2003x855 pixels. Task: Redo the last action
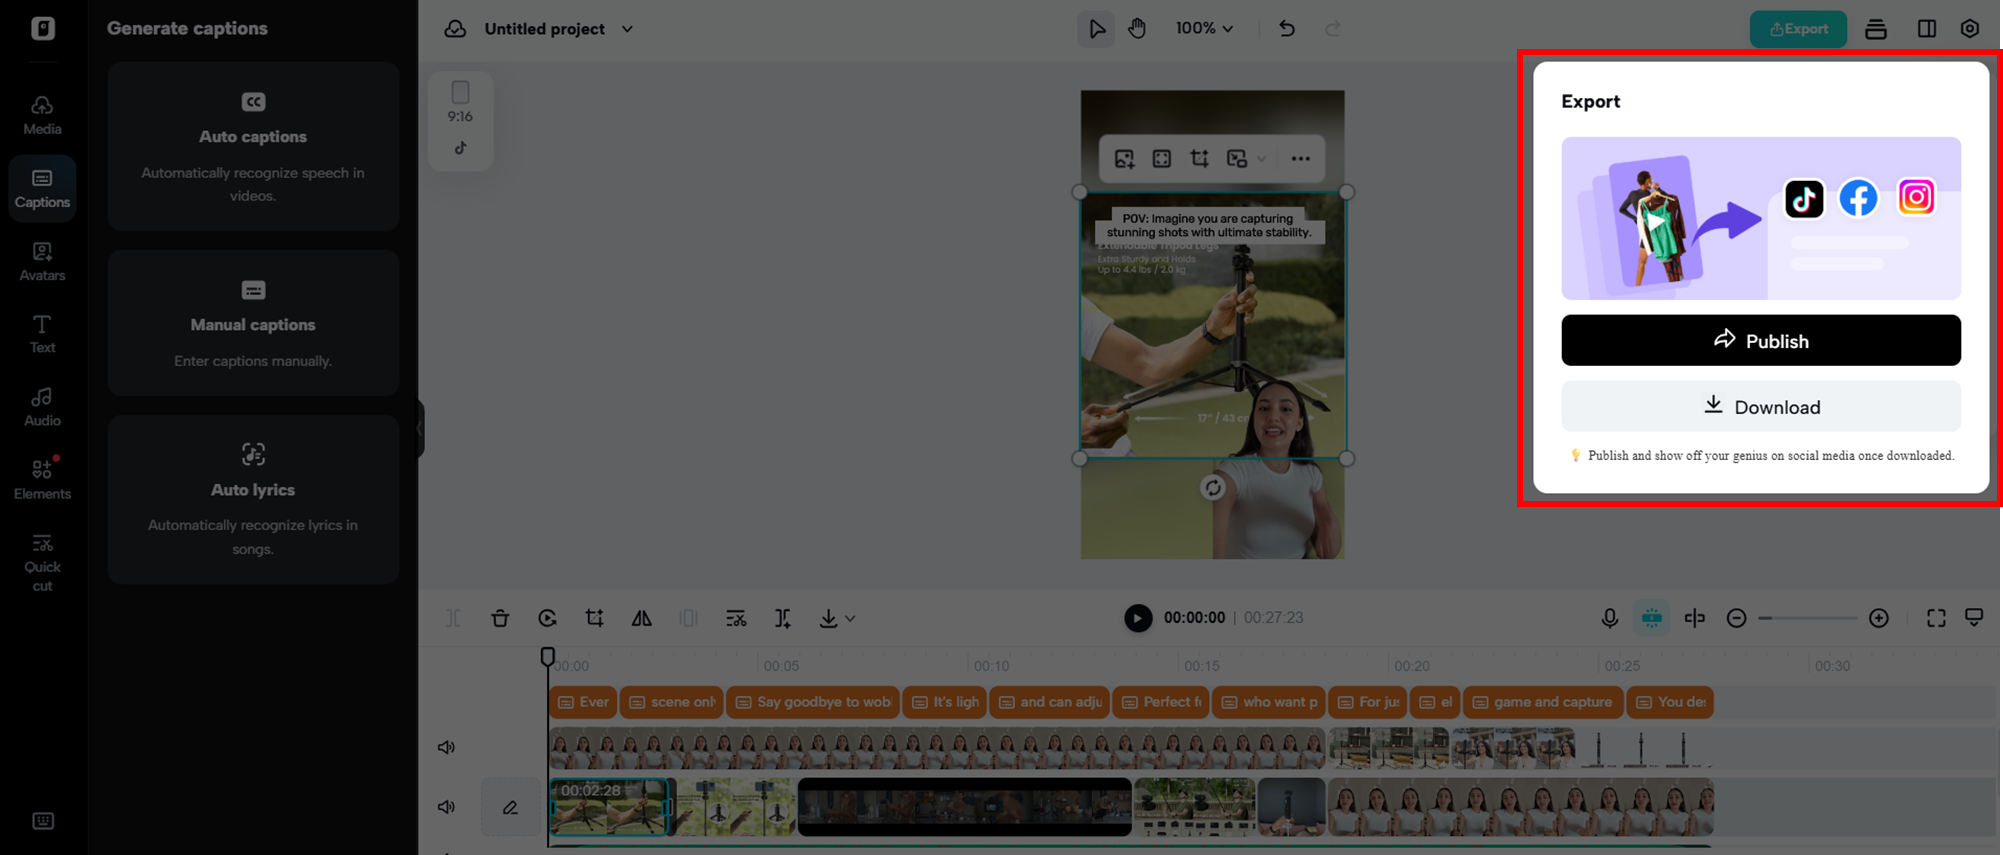(1333, 29)
